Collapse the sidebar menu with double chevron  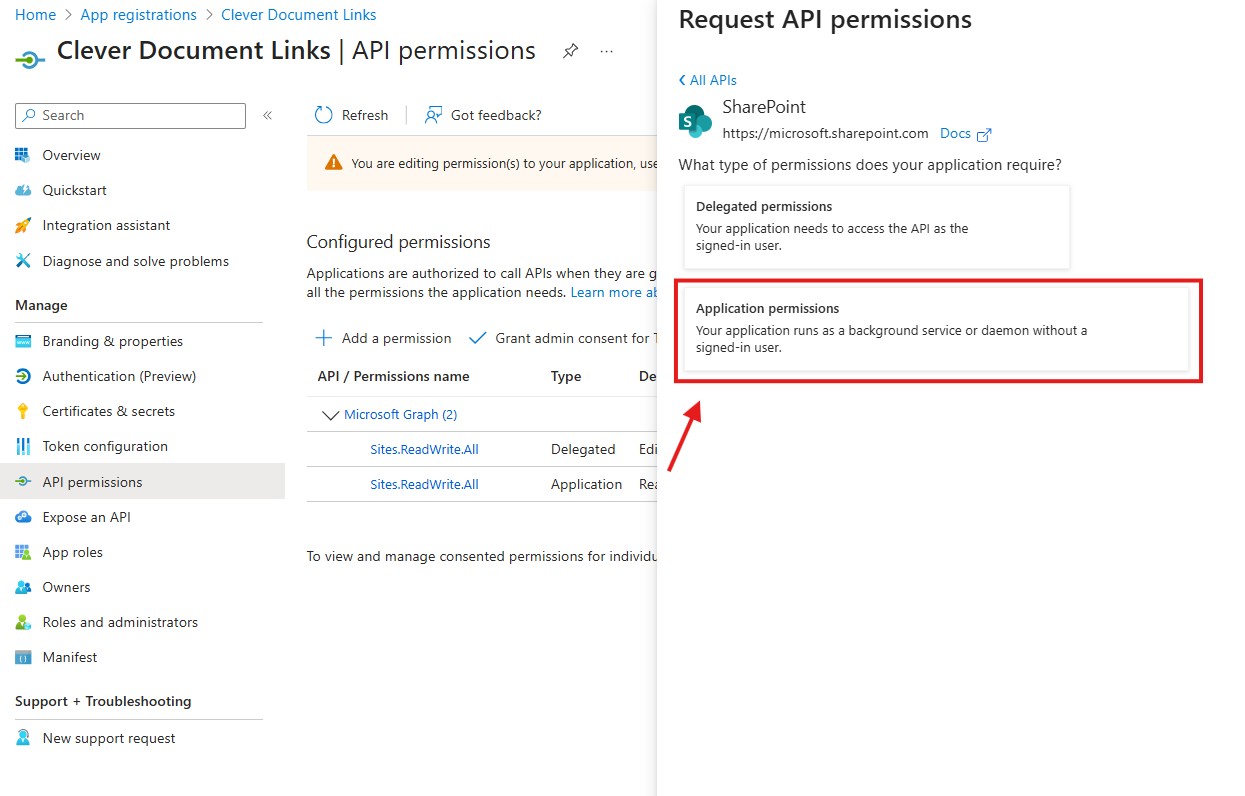coord(268,116)
